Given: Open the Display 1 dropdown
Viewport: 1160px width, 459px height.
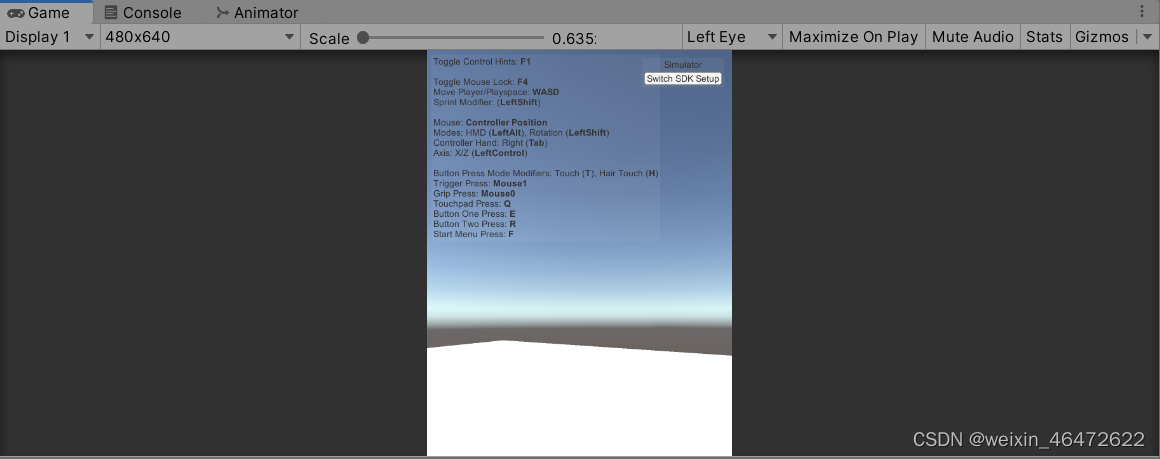Looking at the screenshot, I should [50, 37].
